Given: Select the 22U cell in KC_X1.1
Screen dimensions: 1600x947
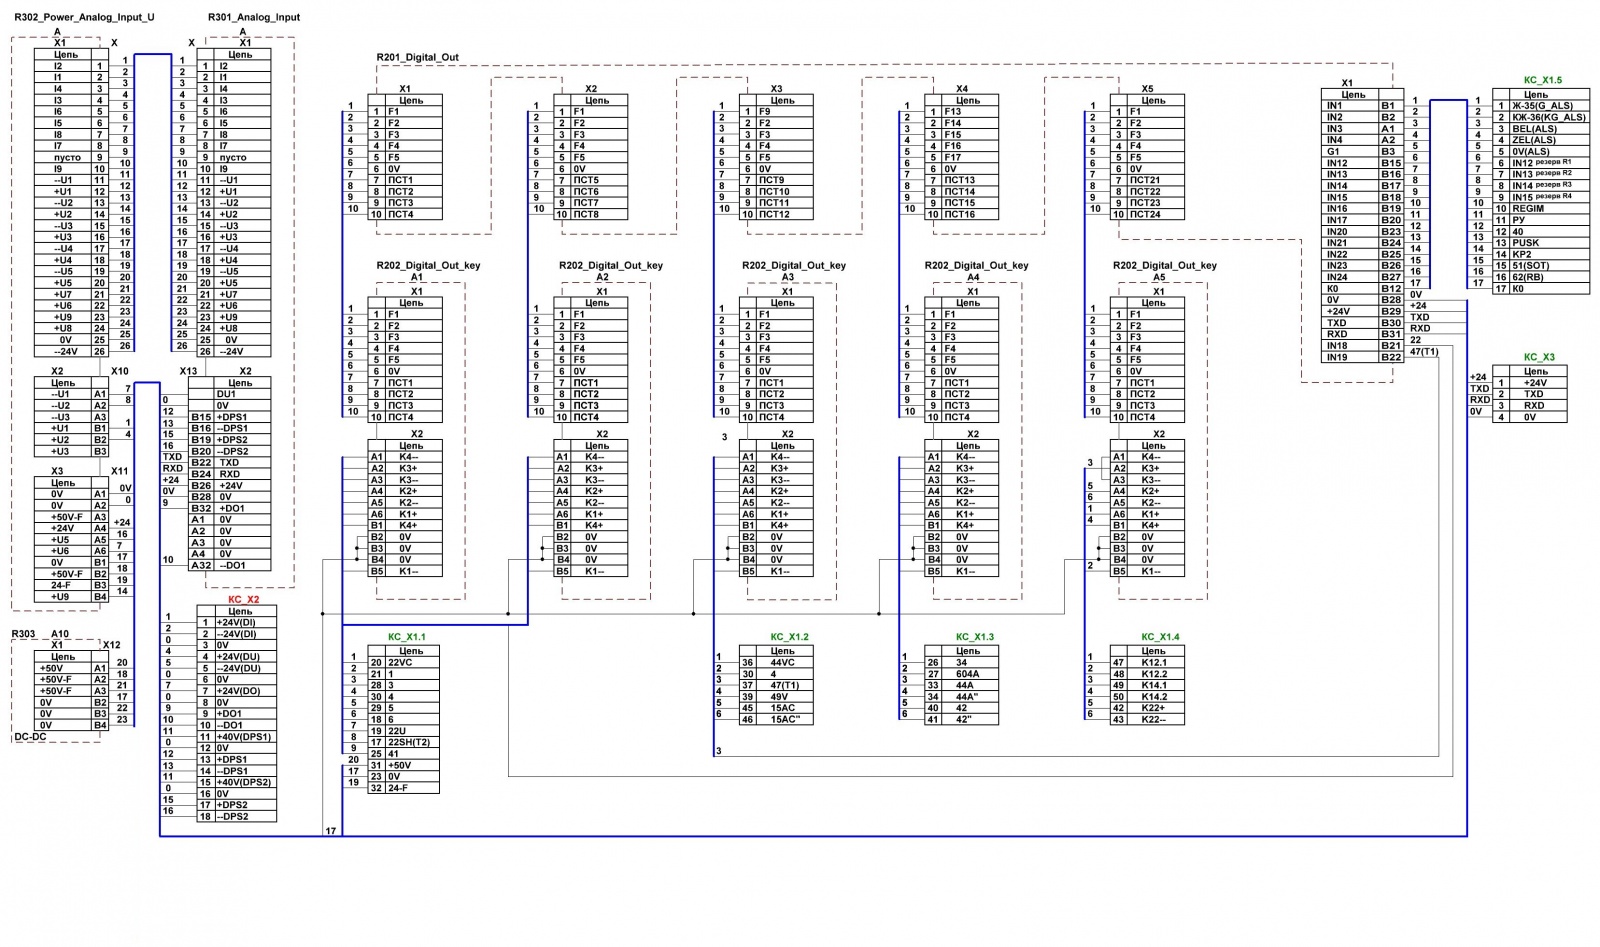Looking at the screenshot, I should click(411, 731).
